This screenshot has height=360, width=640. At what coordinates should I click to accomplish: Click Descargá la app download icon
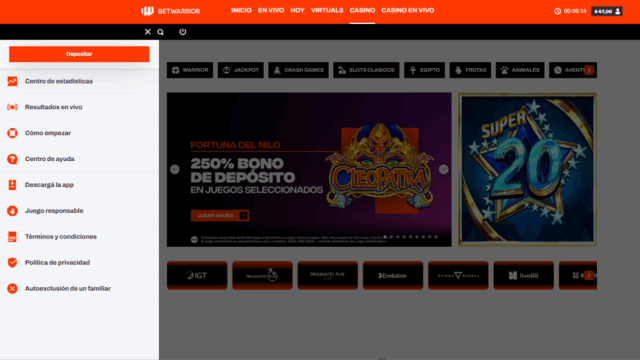pyautogui.click(x=12, y=185)
